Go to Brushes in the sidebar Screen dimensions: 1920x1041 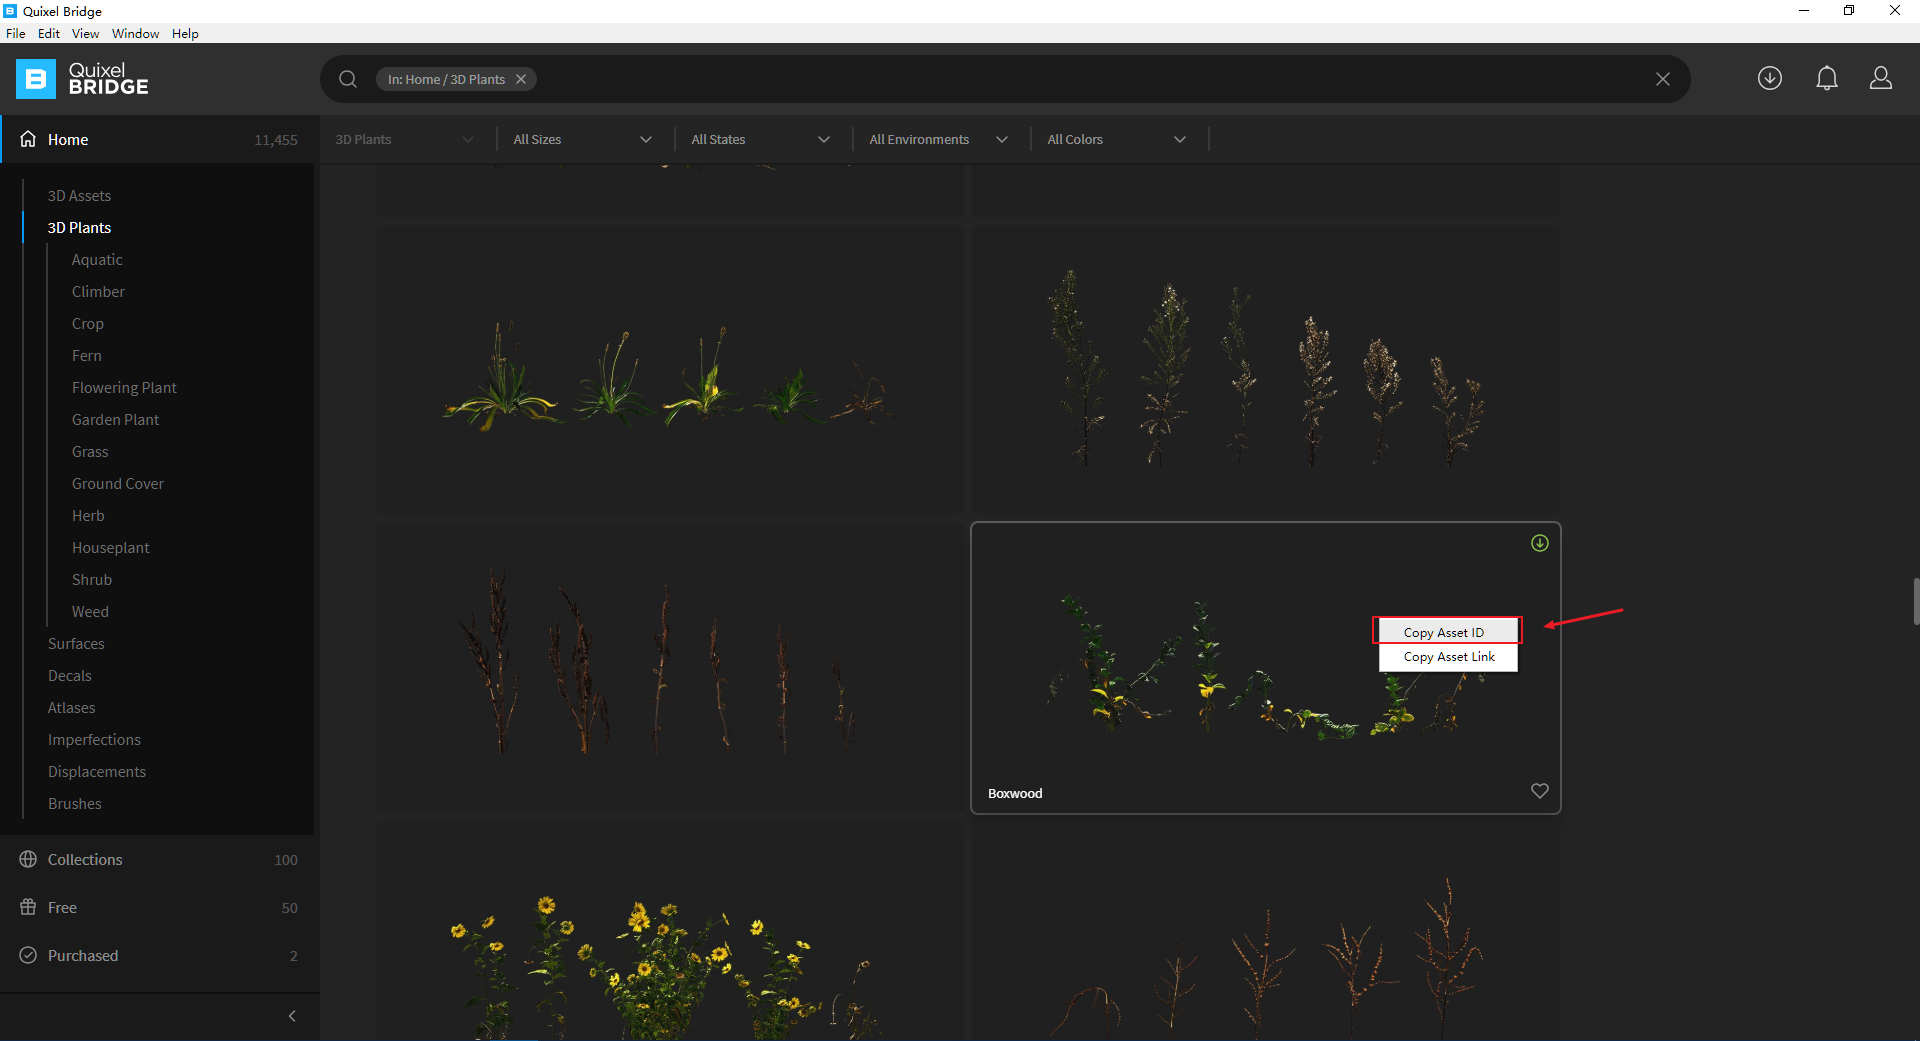click(75, 803)
